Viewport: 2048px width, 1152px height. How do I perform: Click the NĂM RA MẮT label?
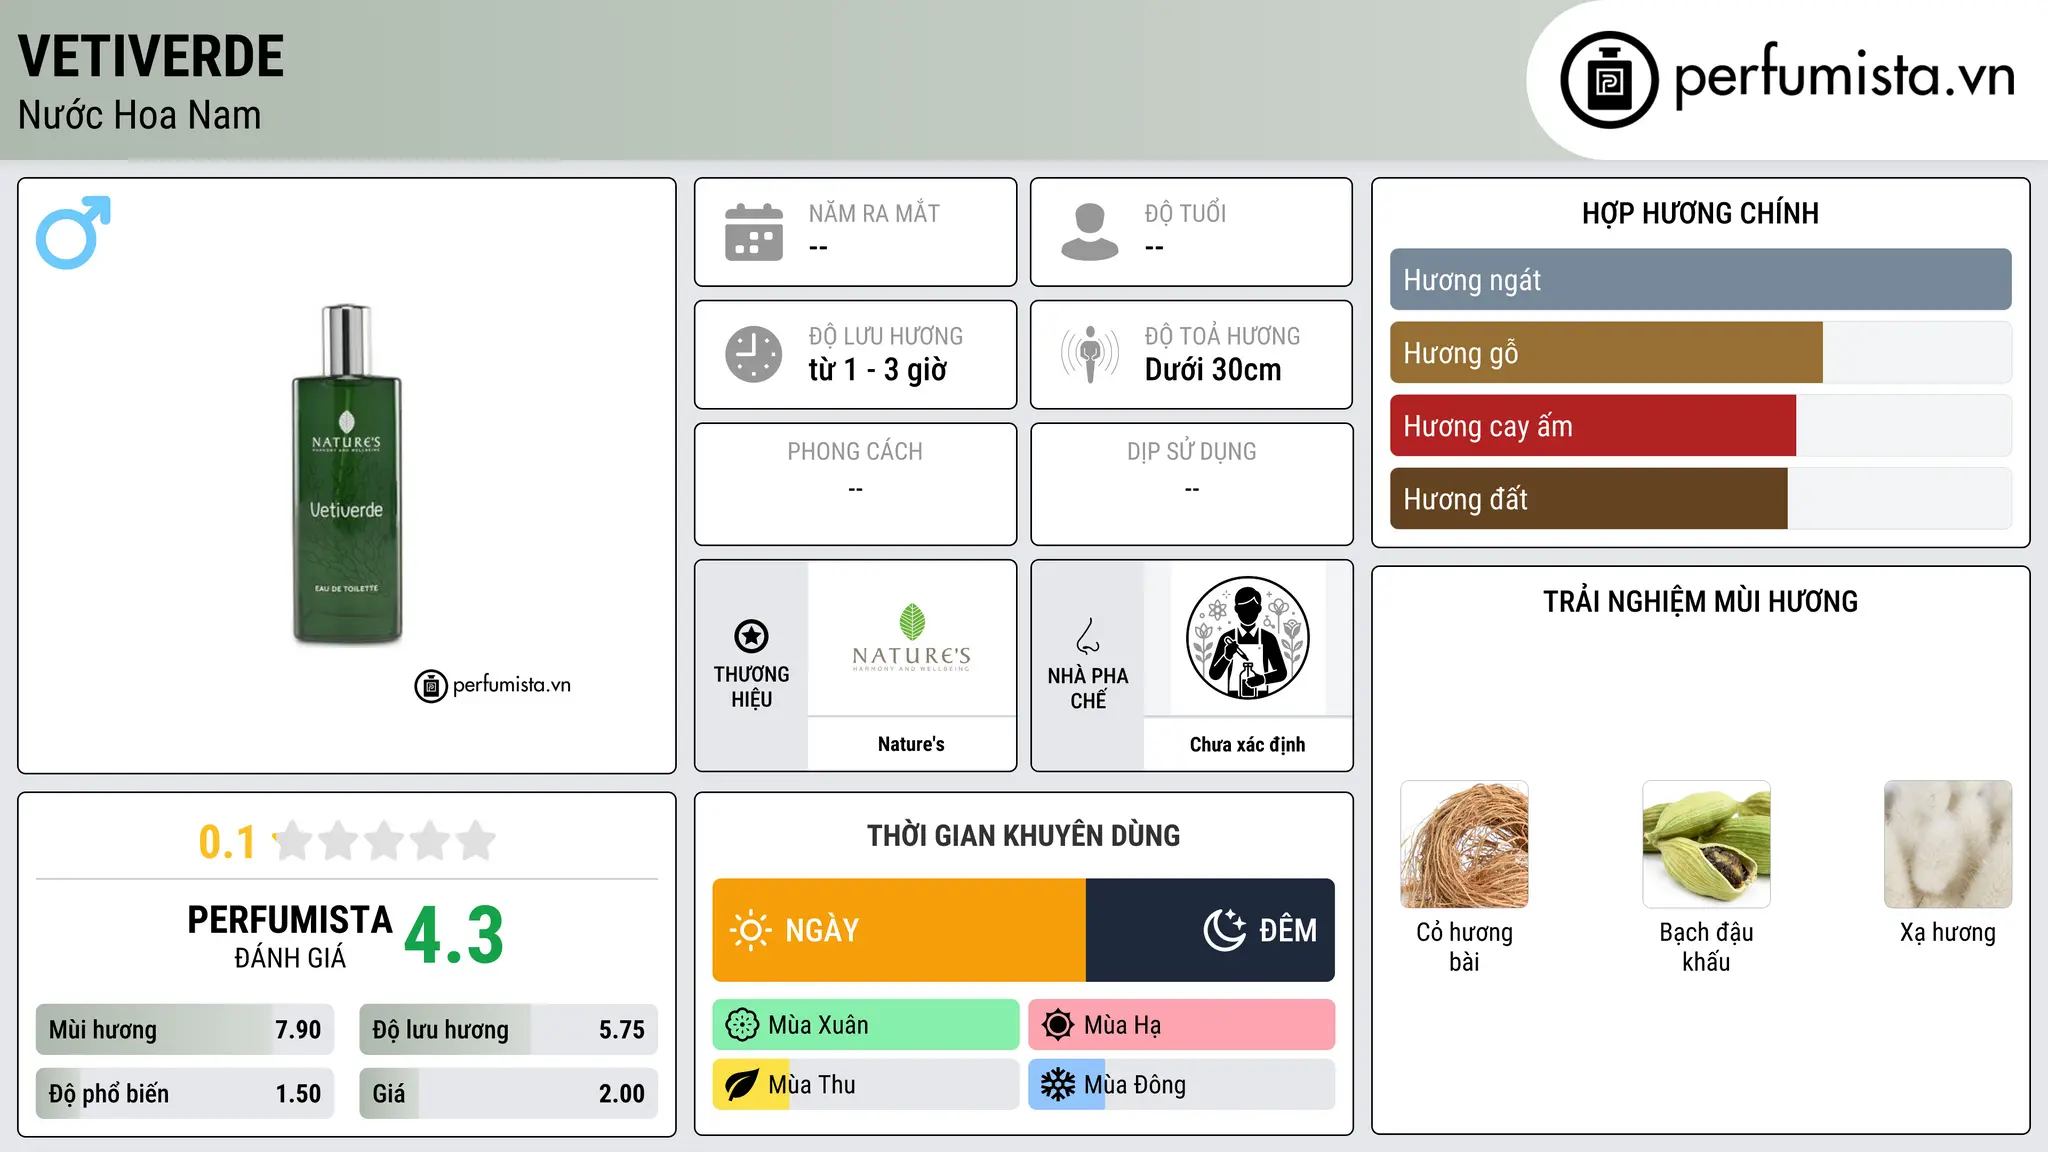(x=874, y=213)
